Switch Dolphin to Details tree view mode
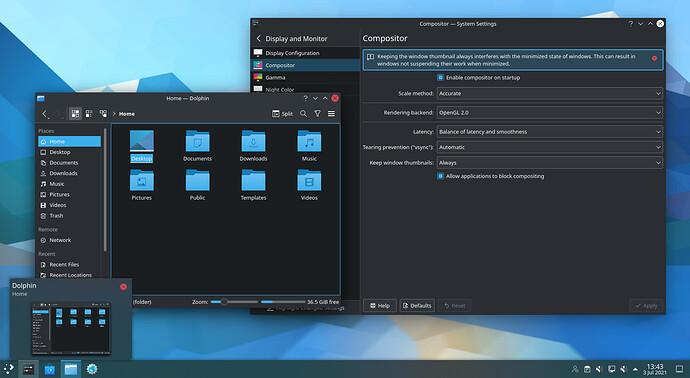Image resolution: width=690 pixels, height=378 pixels. [103, 114]
